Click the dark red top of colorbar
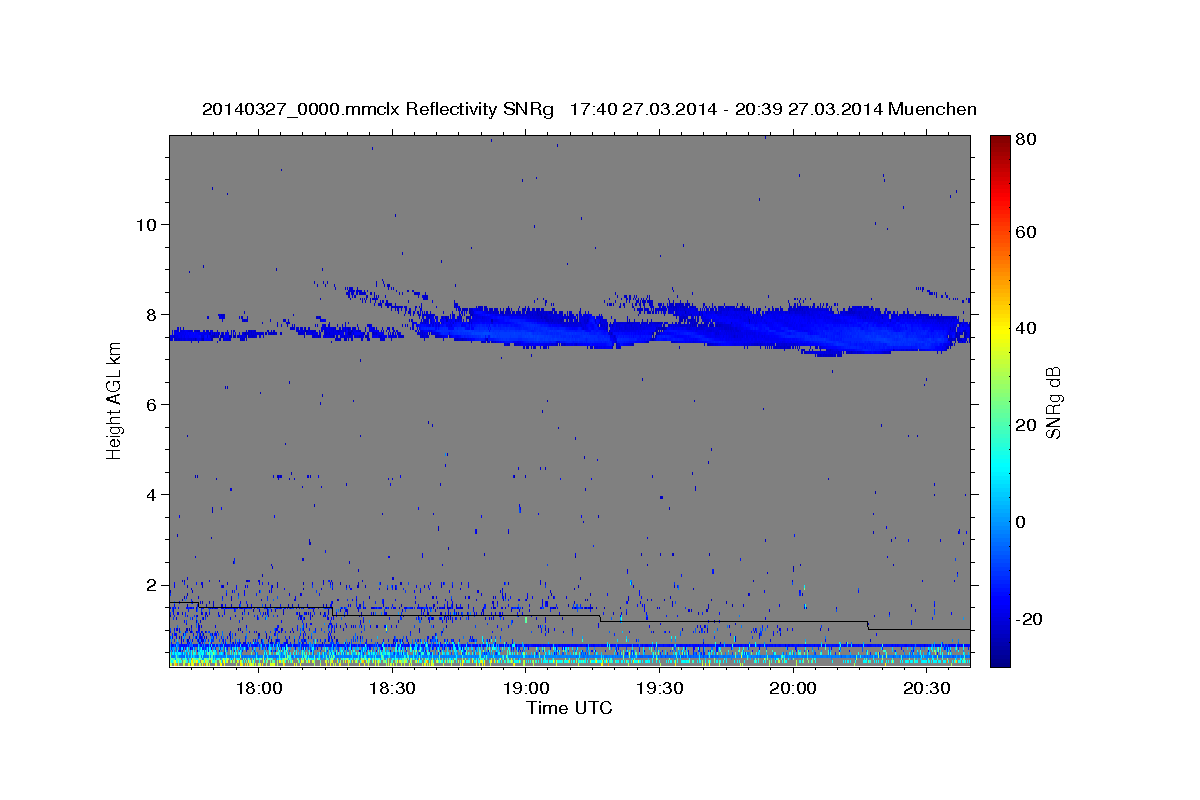 999,142
